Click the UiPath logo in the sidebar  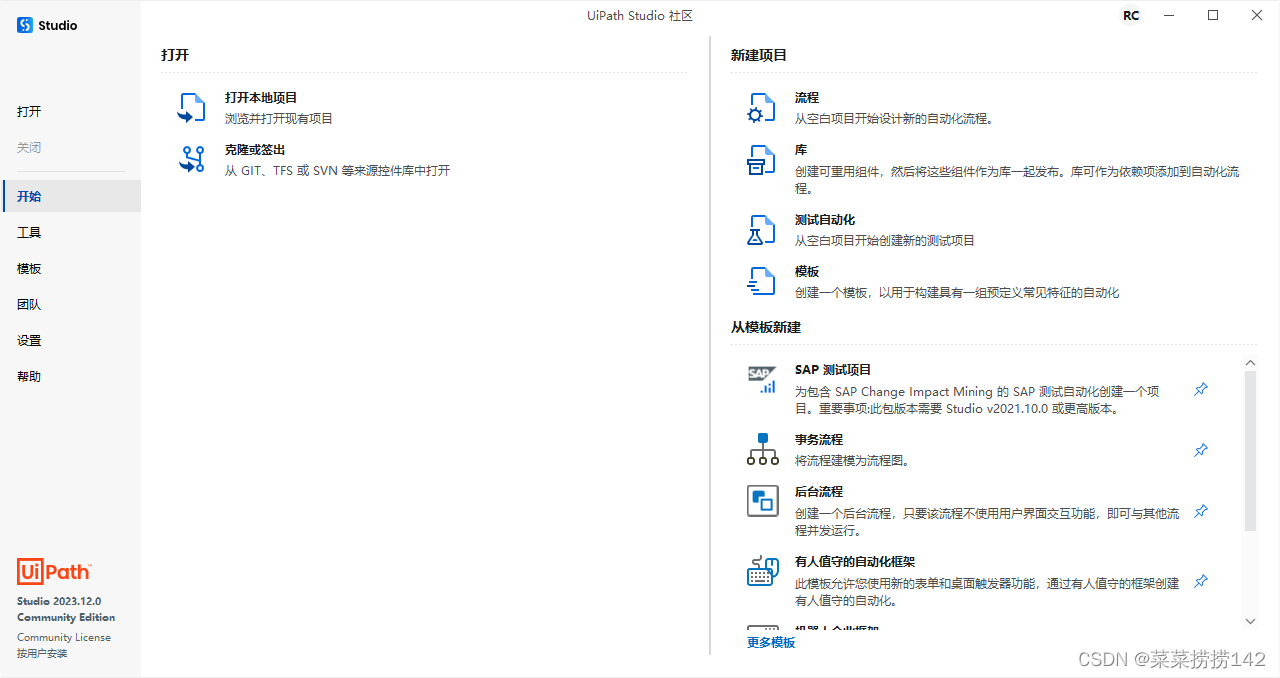54,571
